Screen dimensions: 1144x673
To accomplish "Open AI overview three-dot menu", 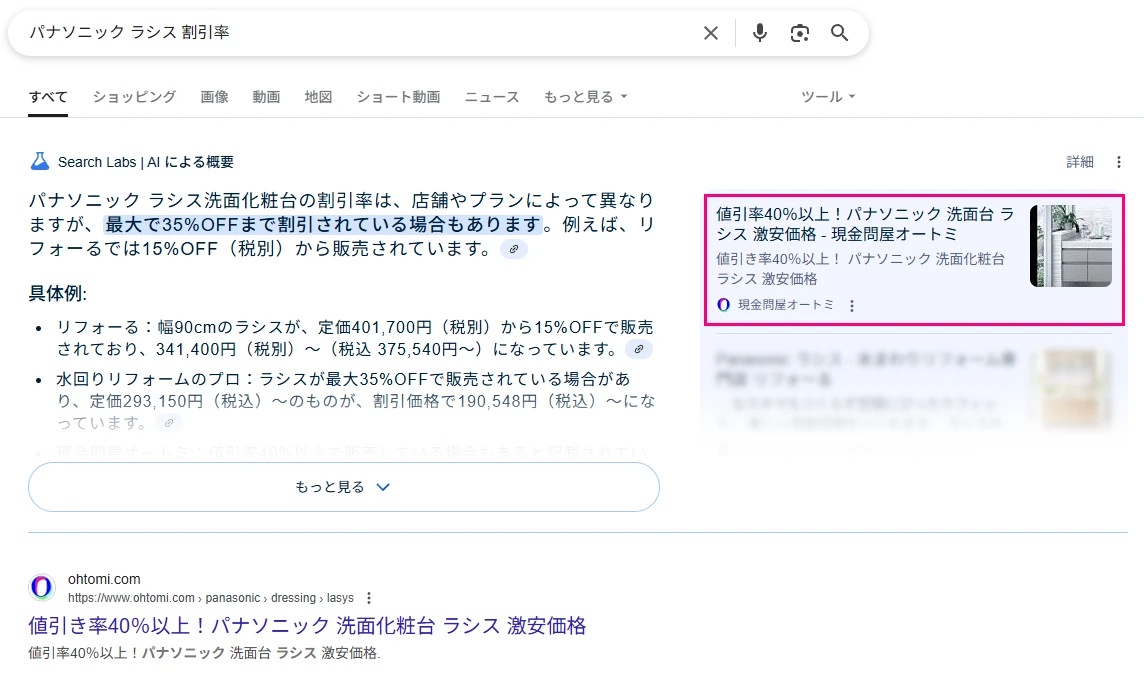I will click(1118, 161).
